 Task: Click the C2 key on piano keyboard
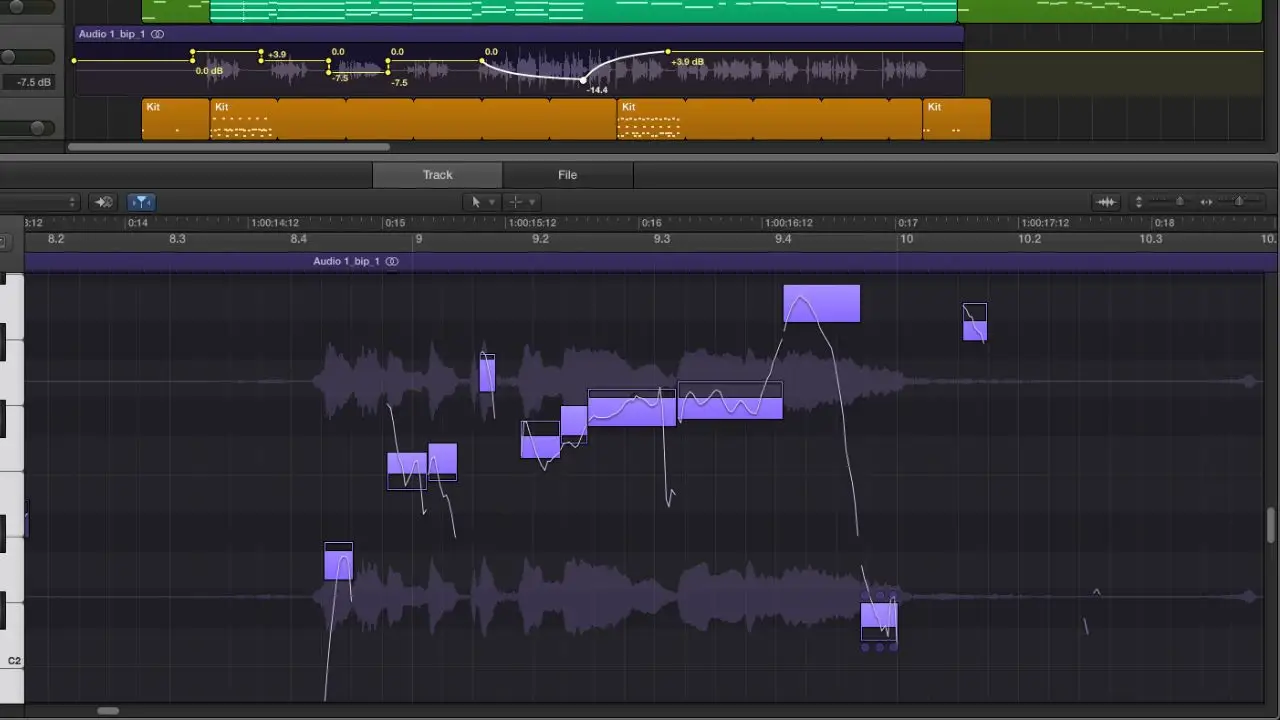click(13, 660)
